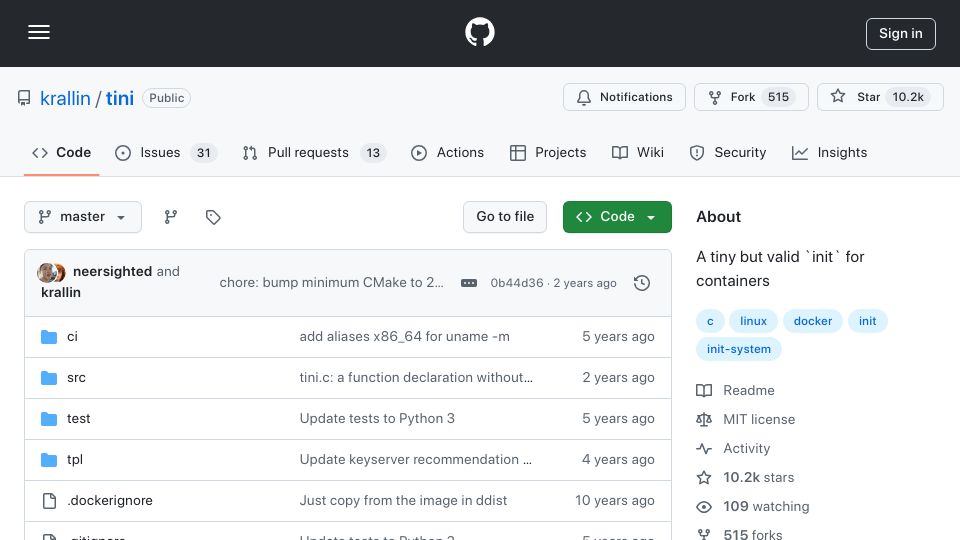Screen dimensions: 960x540
Task: Click the Notifications bell button
Action: tap(624, 97)
